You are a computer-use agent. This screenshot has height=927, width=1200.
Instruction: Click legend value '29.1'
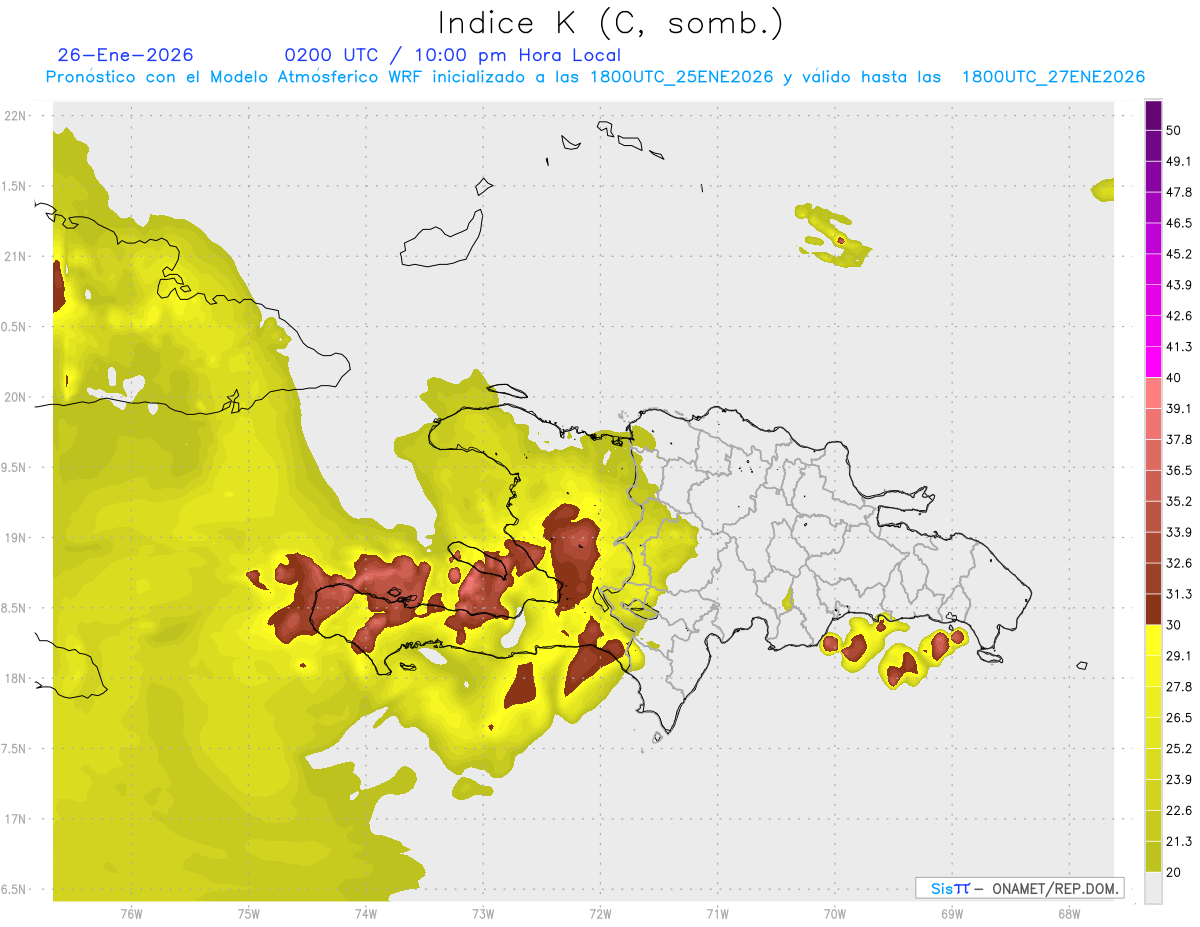pos(1178,655)
